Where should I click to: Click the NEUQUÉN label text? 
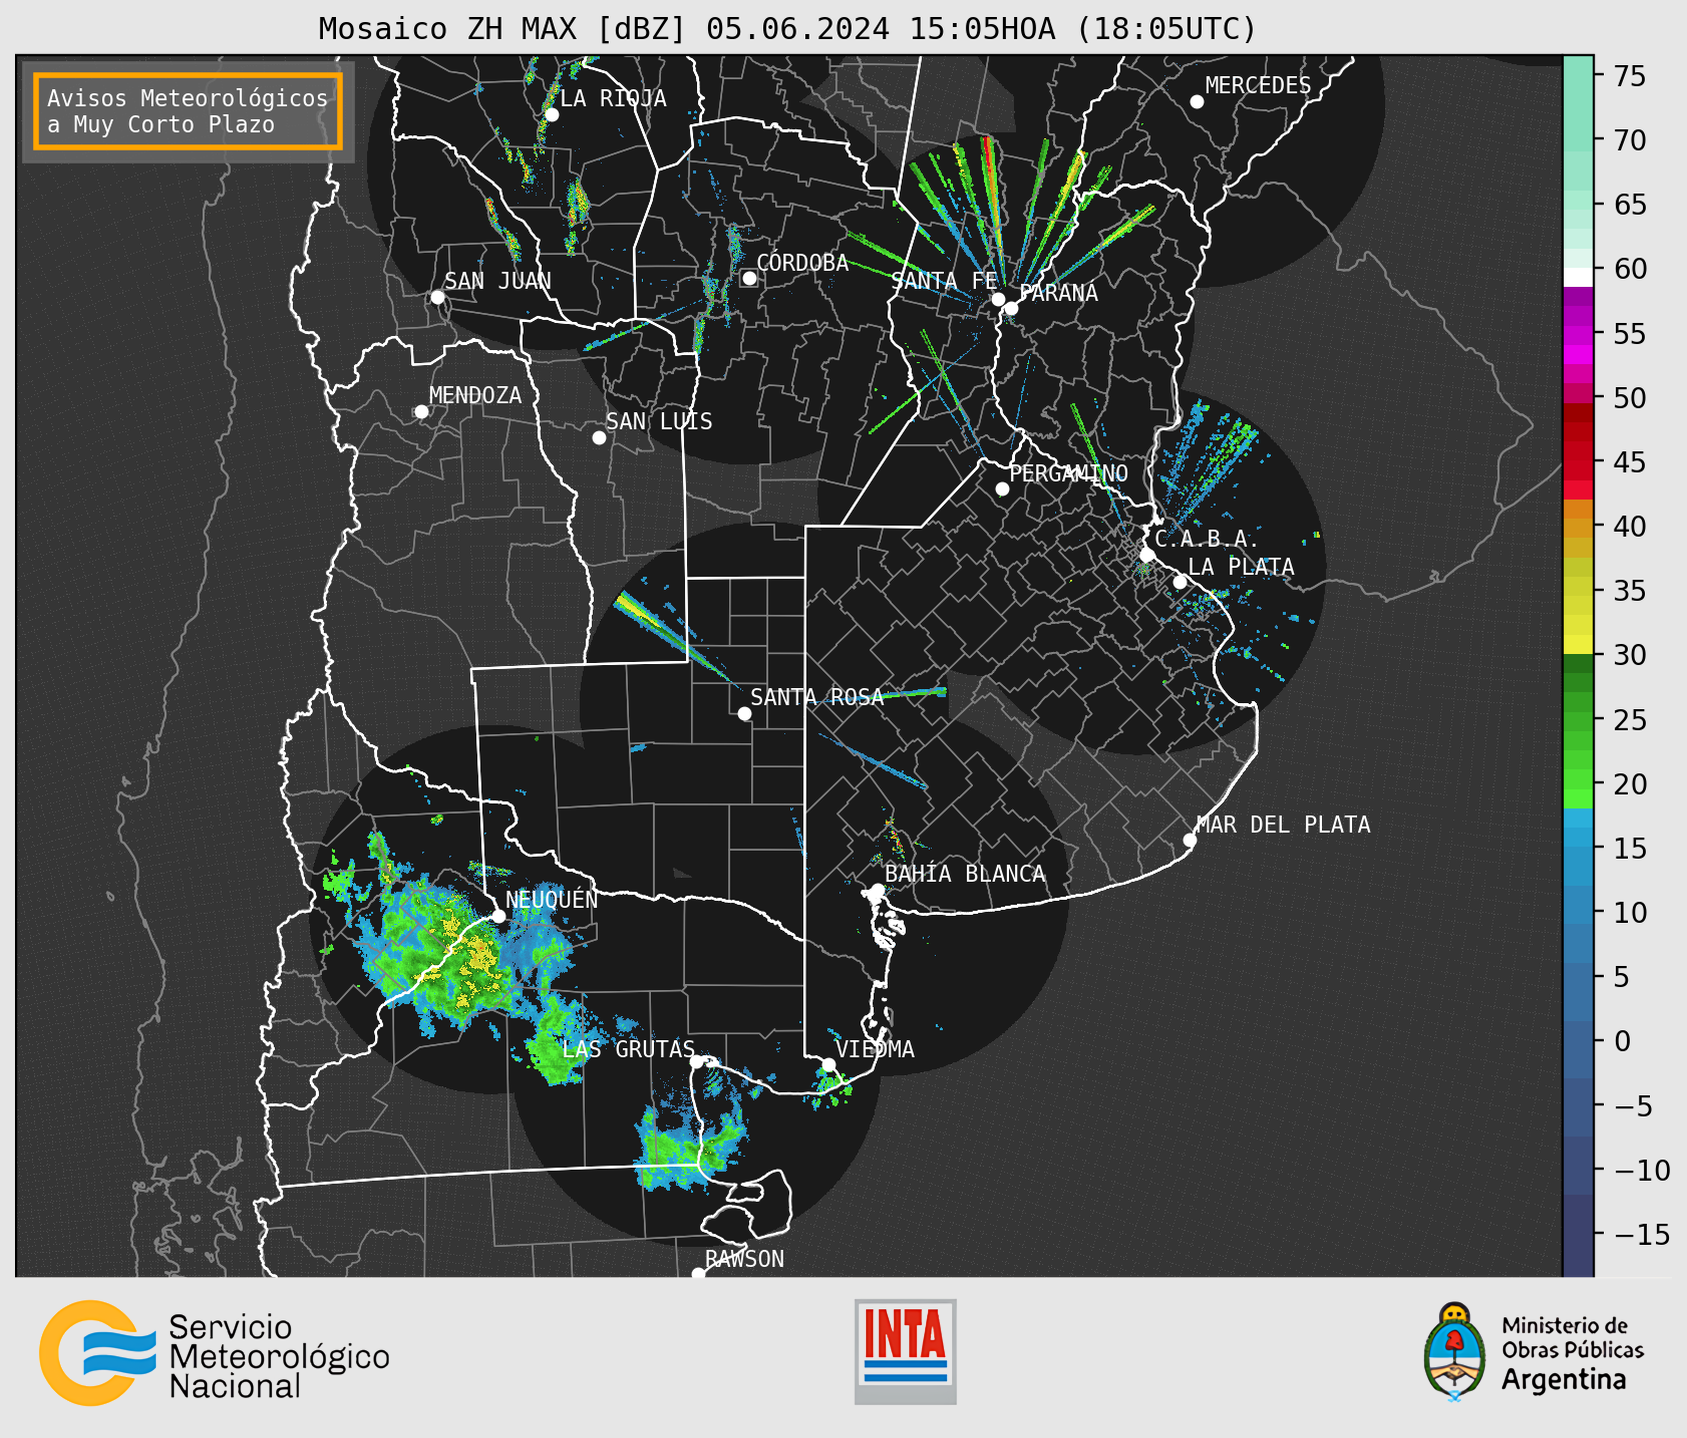pyautogui.click(x=552, y=900)
